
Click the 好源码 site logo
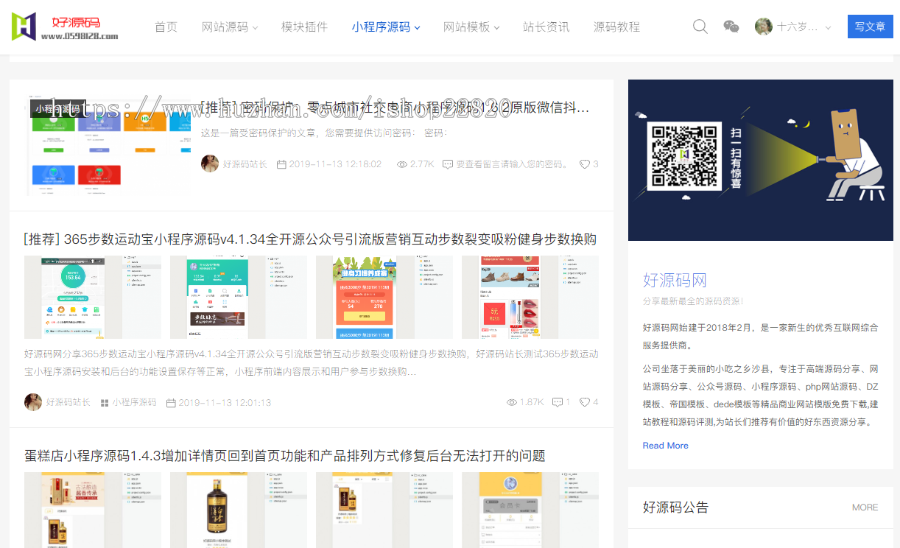(x=65, y=27)
